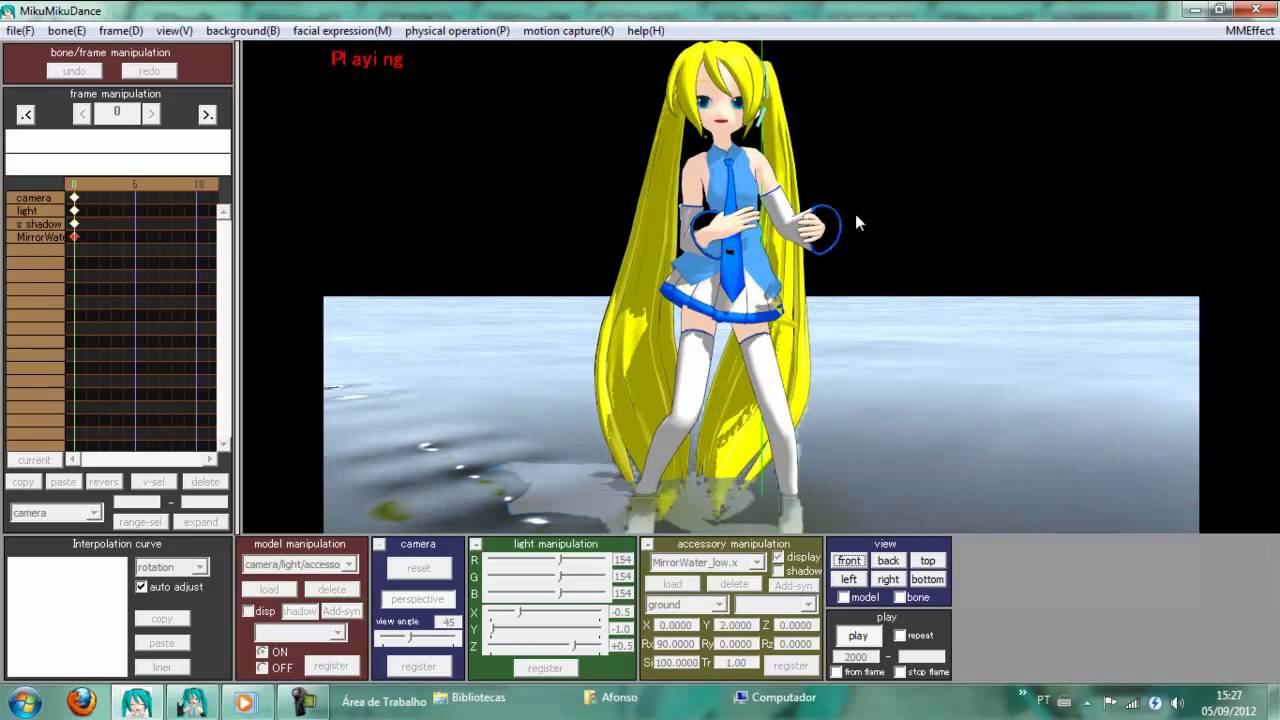Image resolution: width=1280 pixels, height=720 pixels.
Task: Switch to first MikuMikuDance taskbar icon
Action: coord(136,702)
